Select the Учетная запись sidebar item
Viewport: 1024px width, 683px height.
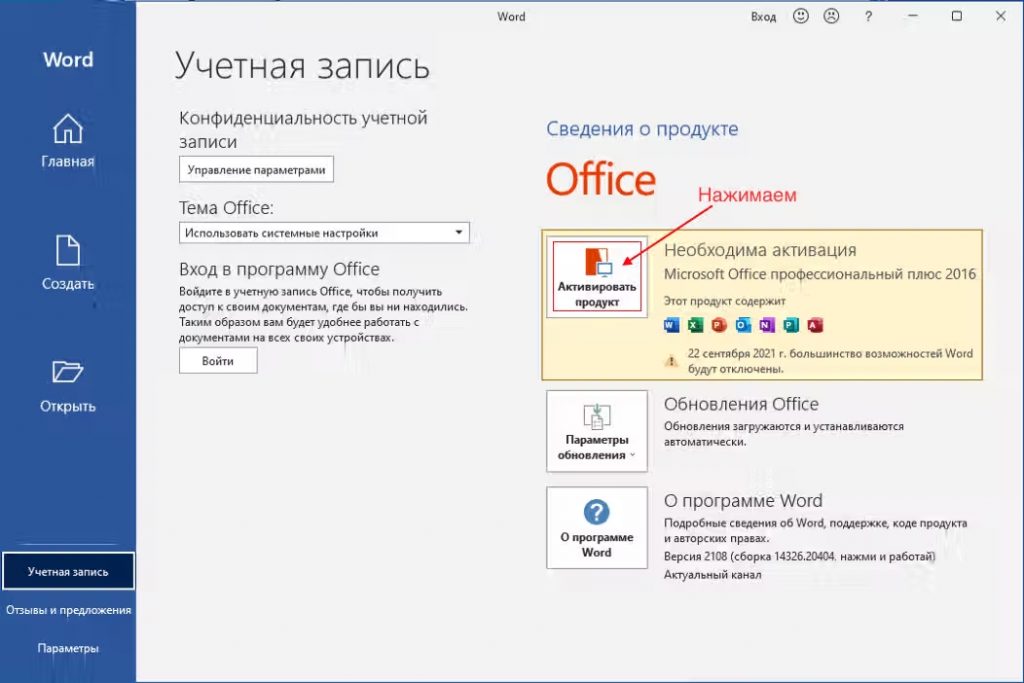point(66,570)
